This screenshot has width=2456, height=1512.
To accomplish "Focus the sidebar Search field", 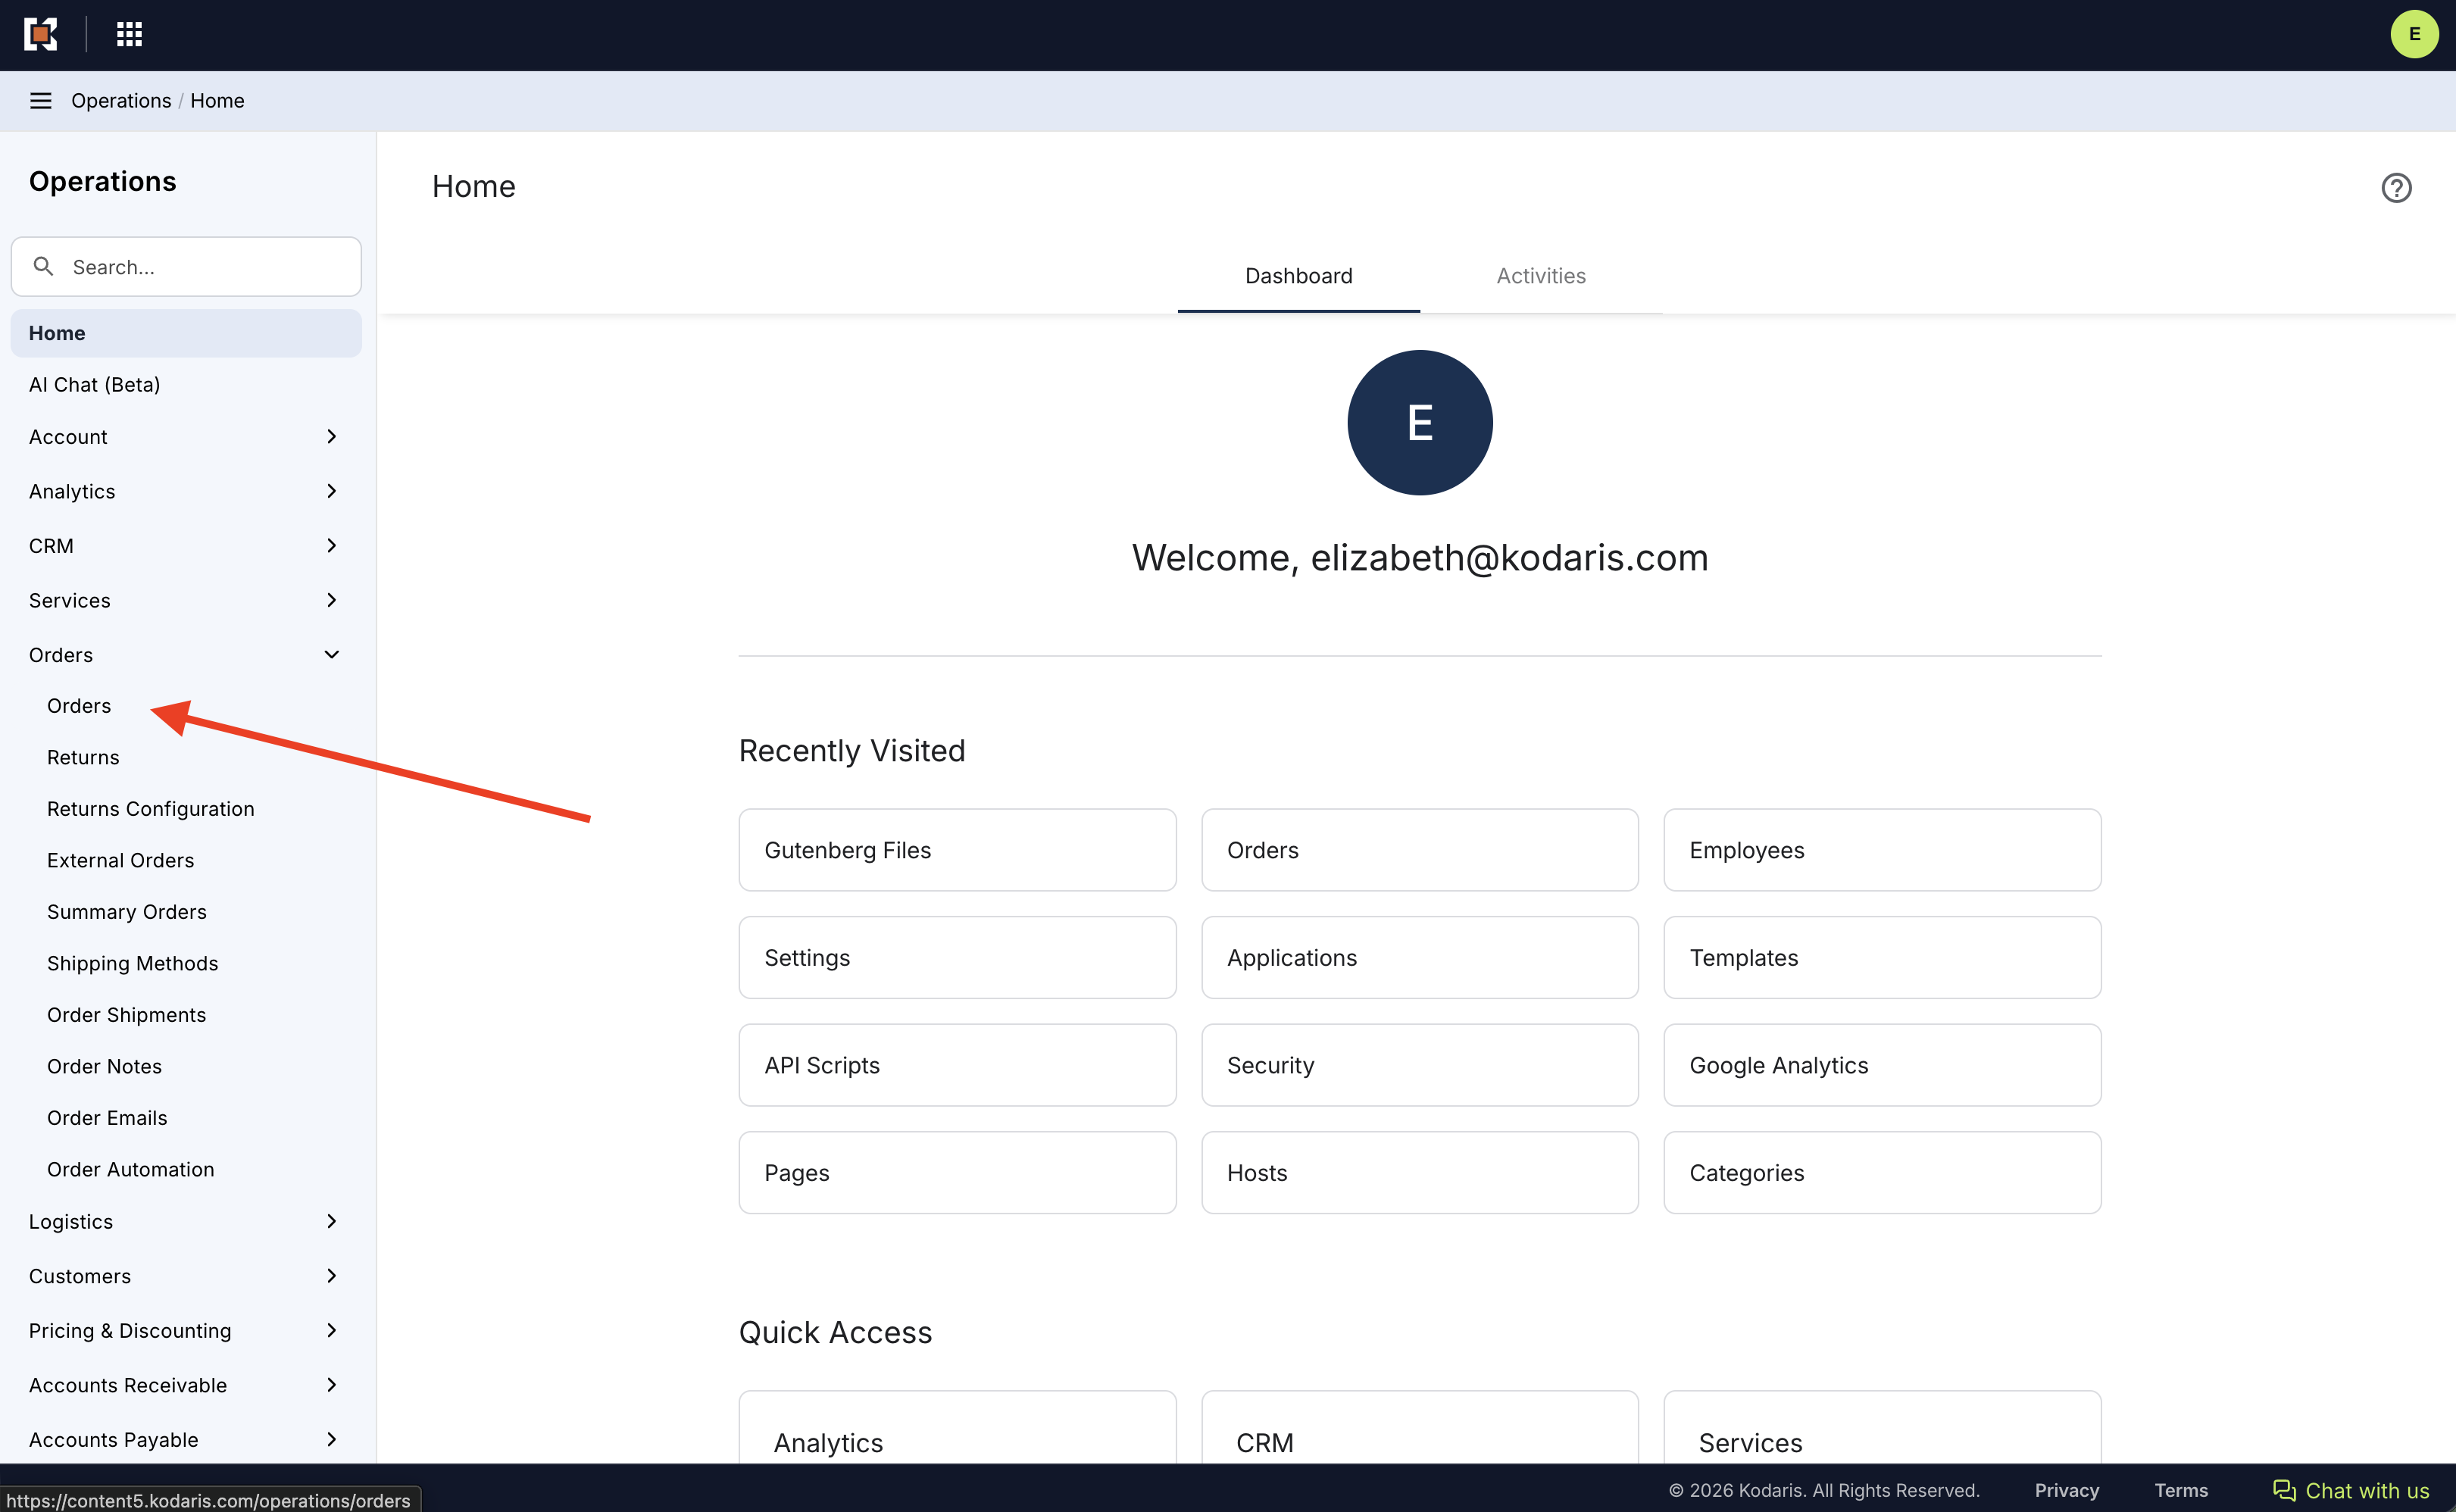I will point(186,267).
